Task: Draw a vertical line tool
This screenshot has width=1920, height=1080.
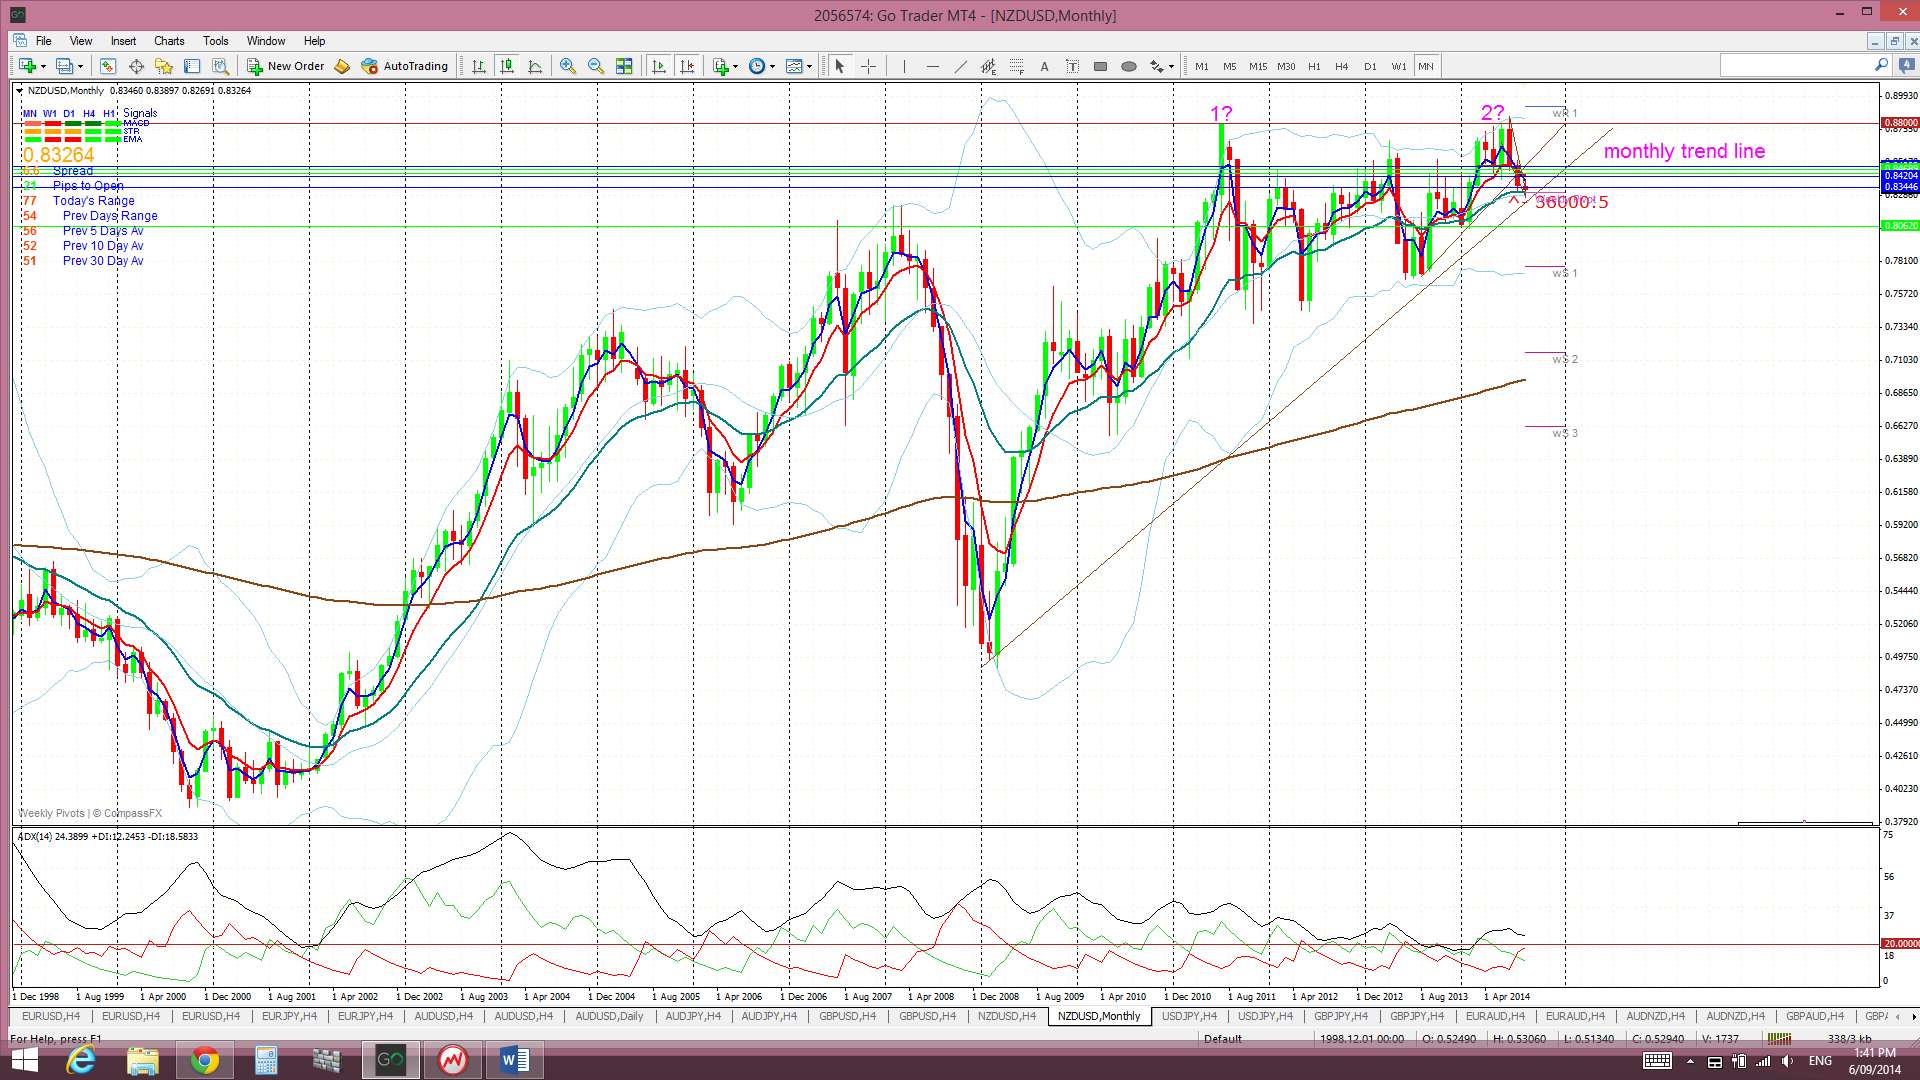Action: click(x=904, y=66)
